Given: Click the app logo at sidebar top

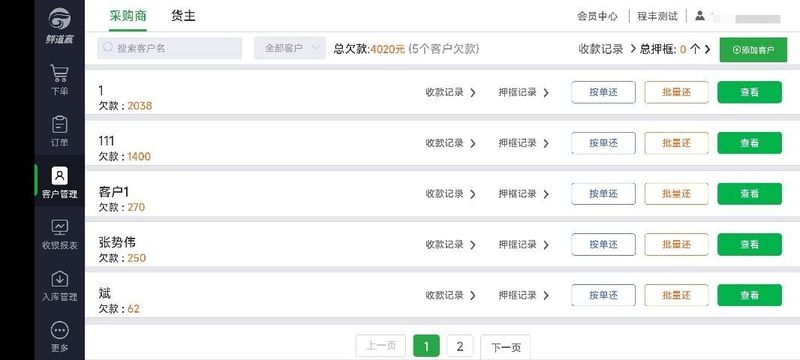Looking at the screenshot, I should pos(60,19).
